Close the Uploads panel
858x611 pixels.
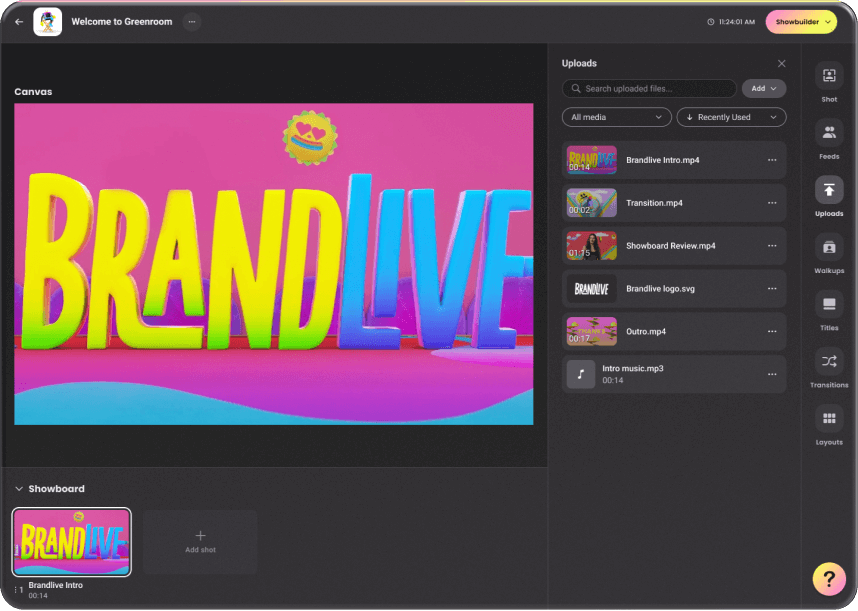781,63
